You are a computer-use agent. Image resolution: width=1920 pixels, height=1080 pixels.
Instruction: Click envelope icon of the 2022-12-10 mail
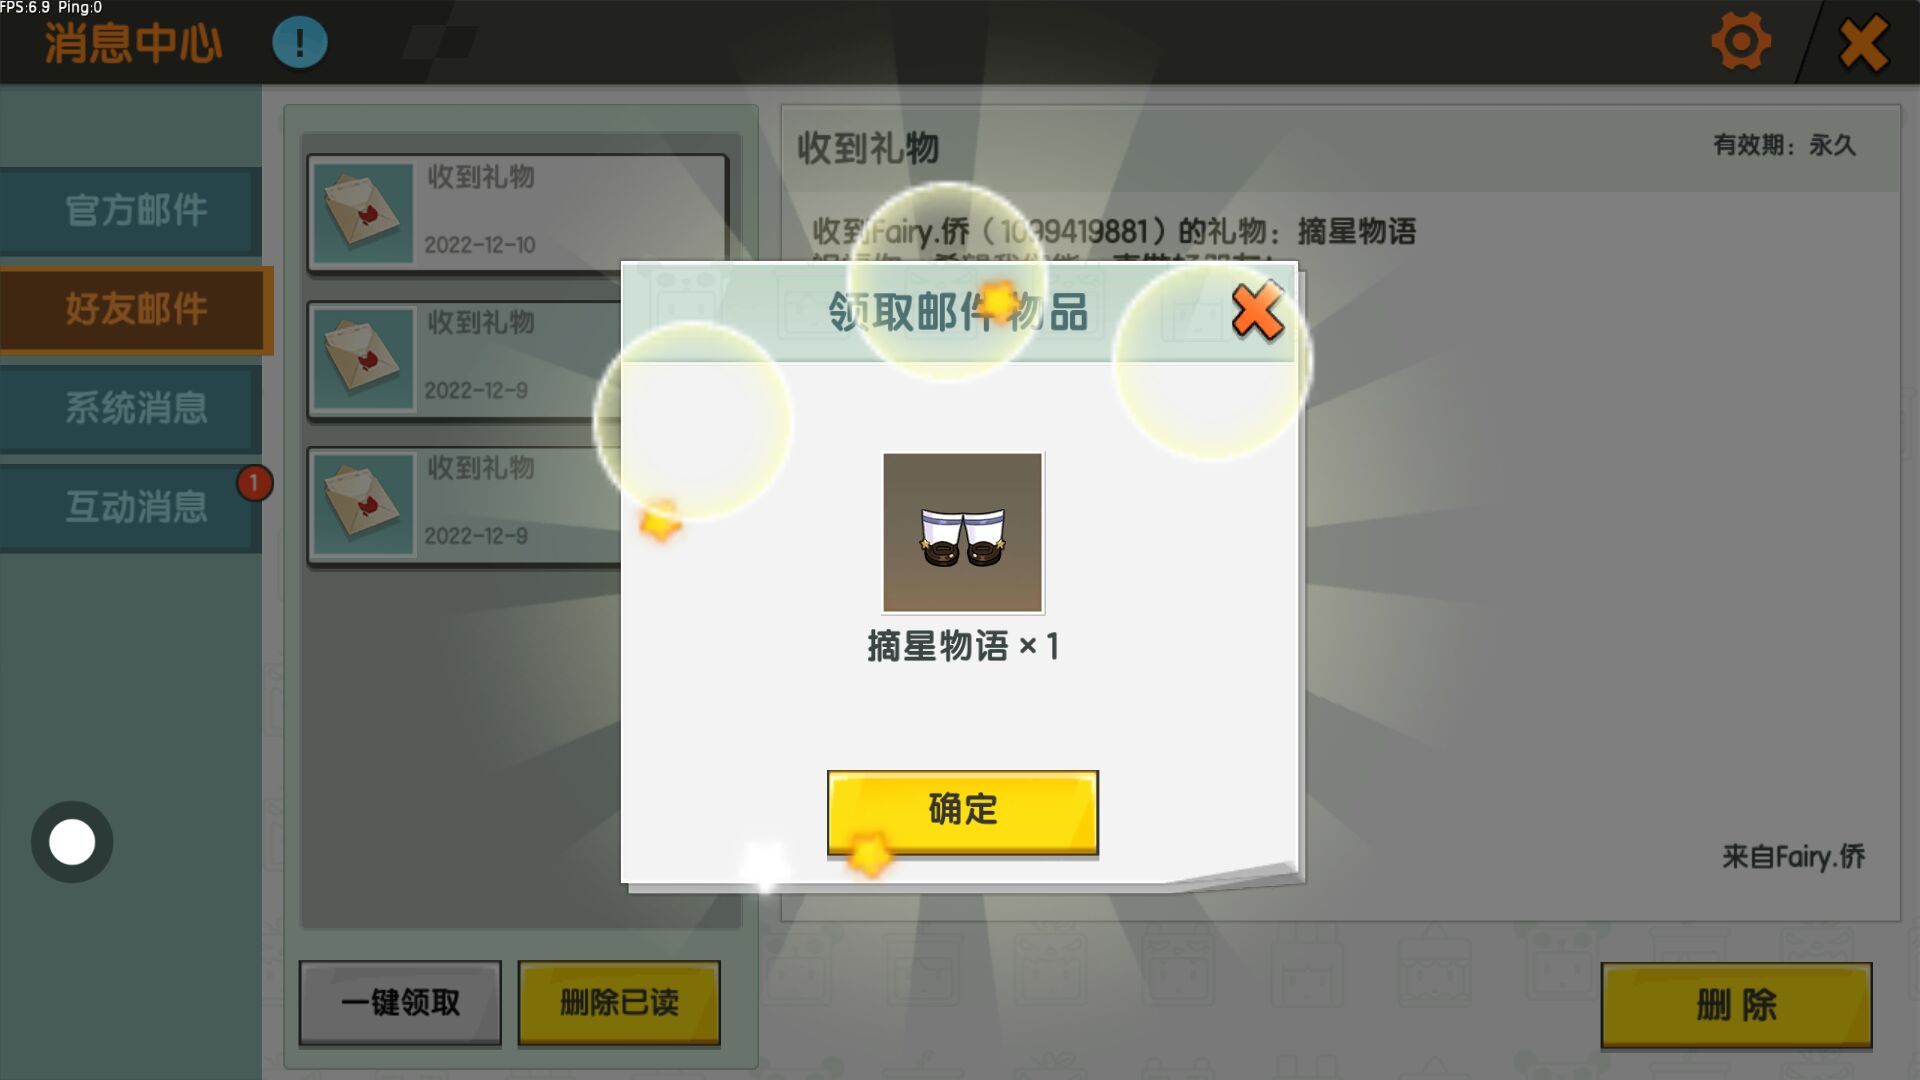(362, 213)
